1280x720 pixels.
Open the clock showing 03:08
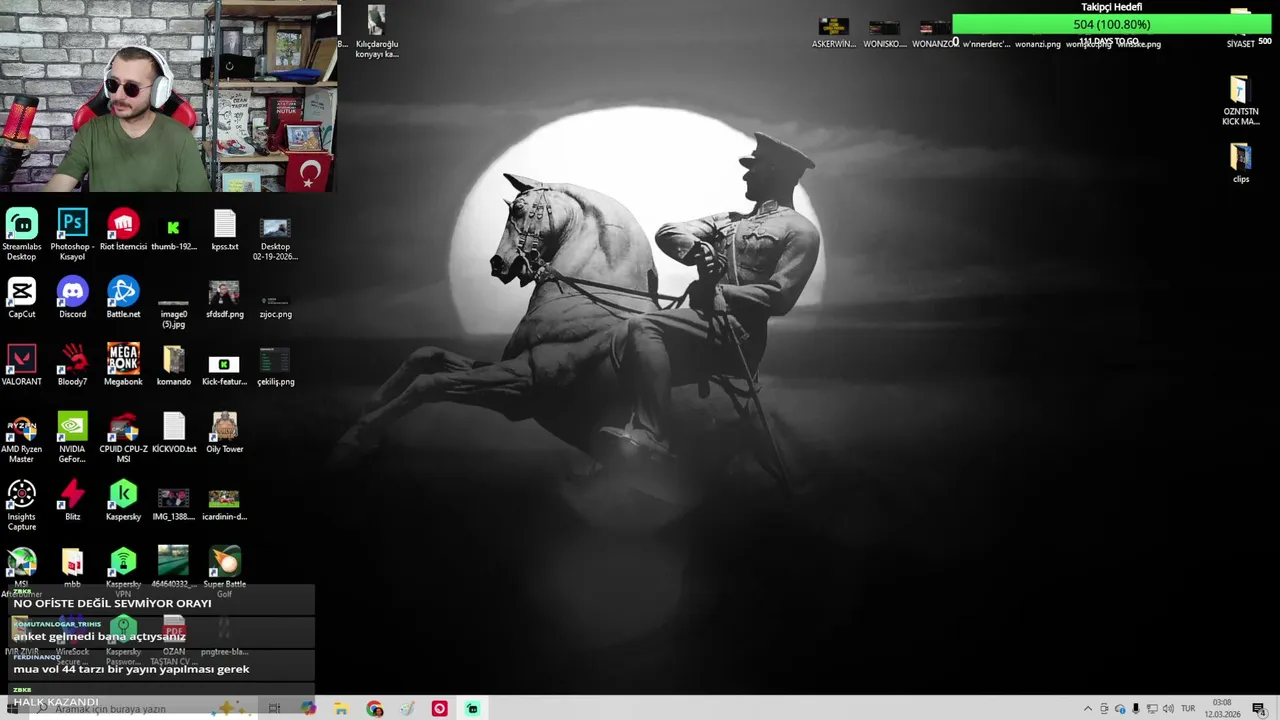(1222, 708)
